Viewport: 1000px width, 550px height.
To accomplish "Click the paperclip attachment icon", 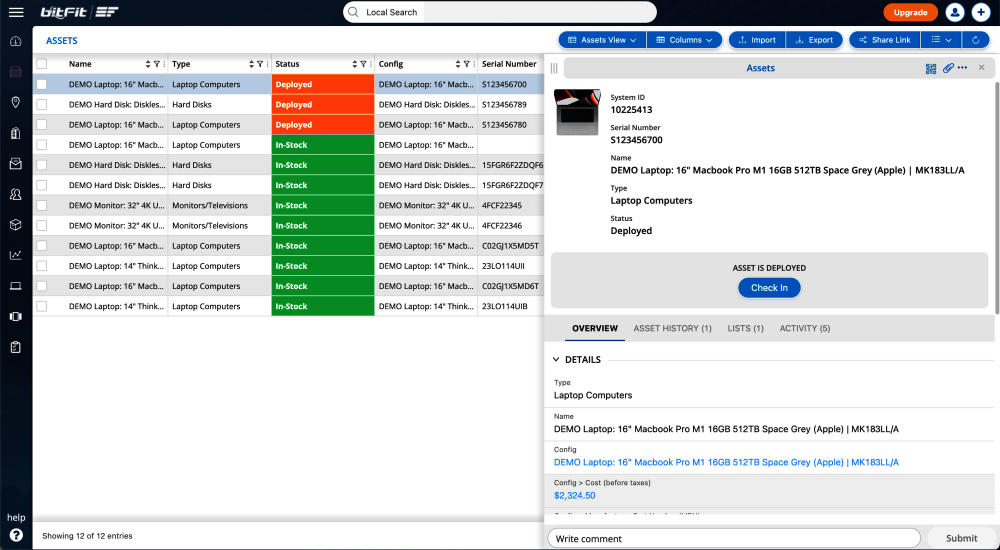I will click(x=947, y=68).
